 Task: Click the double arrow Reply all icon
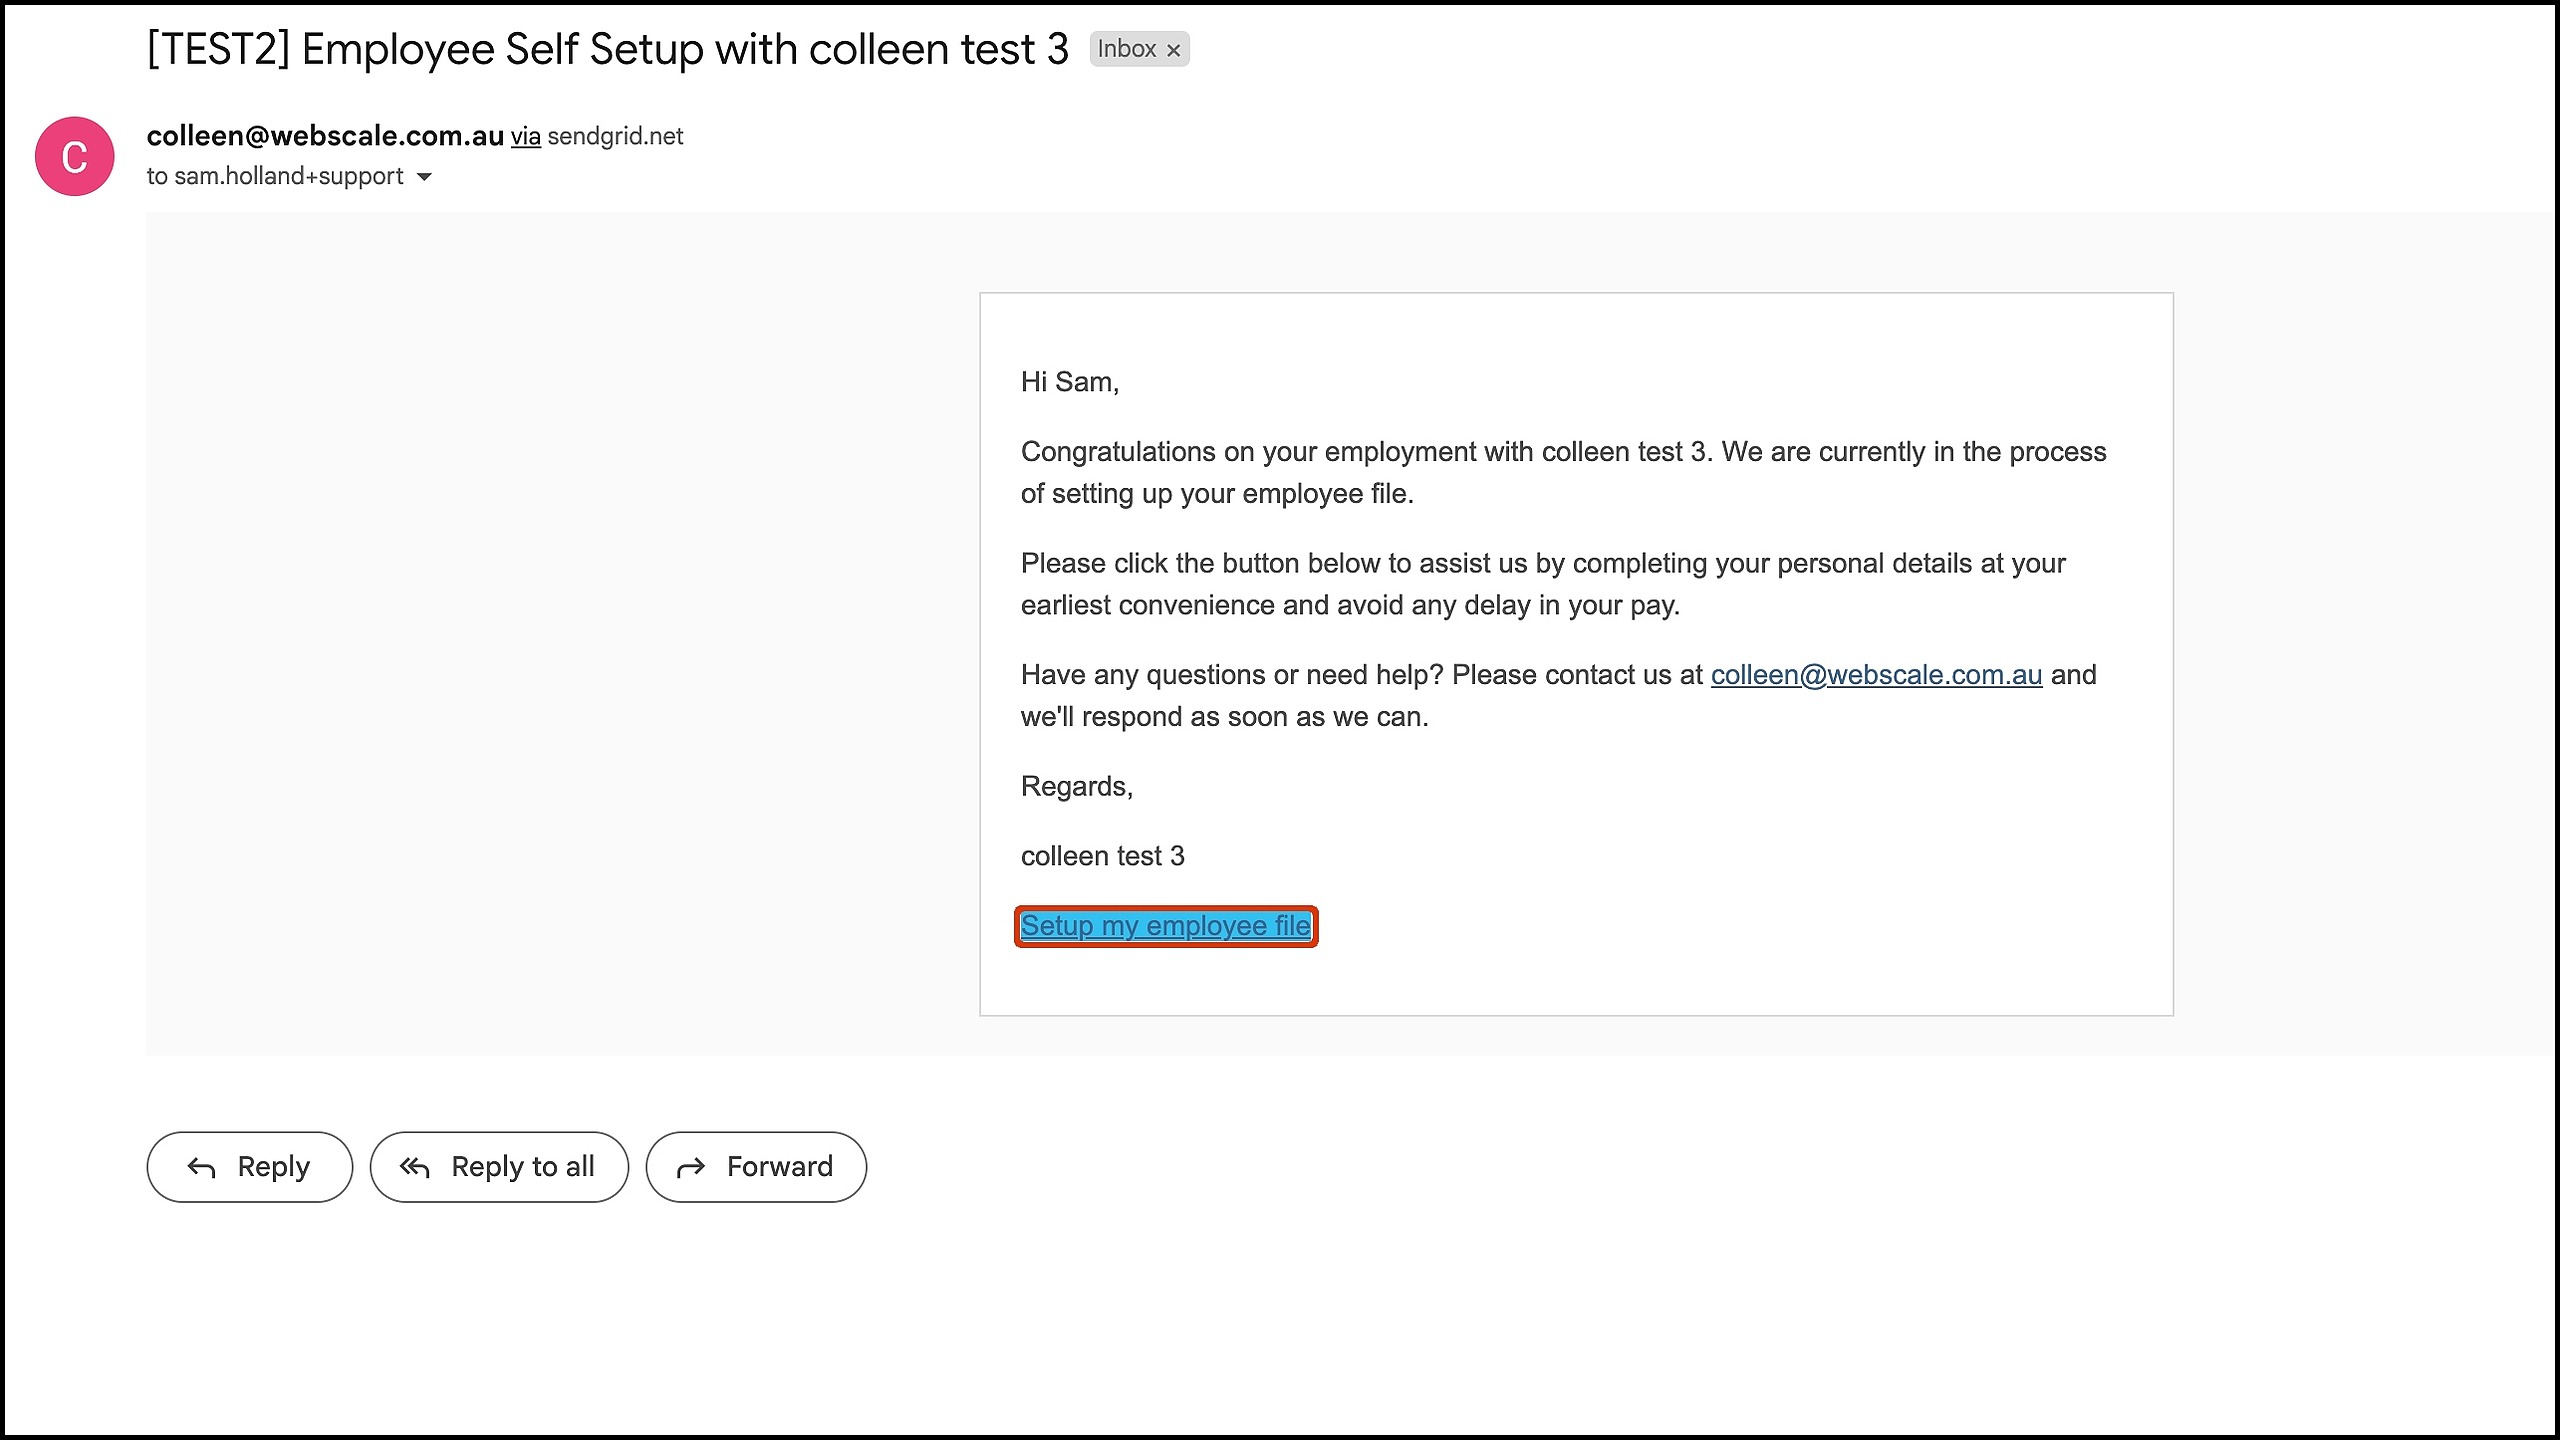[x=415, y=1167]
